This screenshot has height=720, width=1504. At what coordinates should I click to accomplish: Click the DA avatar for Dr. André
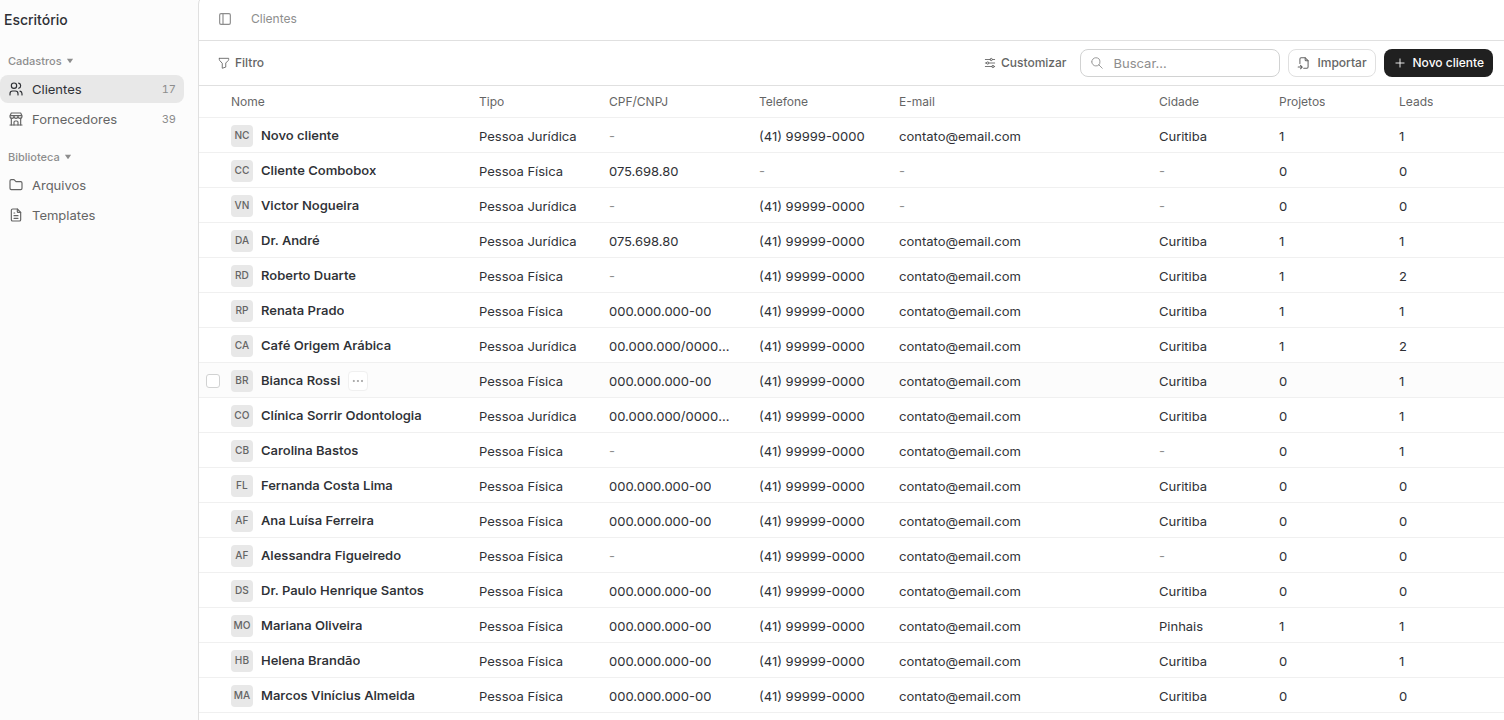click(x=242, y=240)
